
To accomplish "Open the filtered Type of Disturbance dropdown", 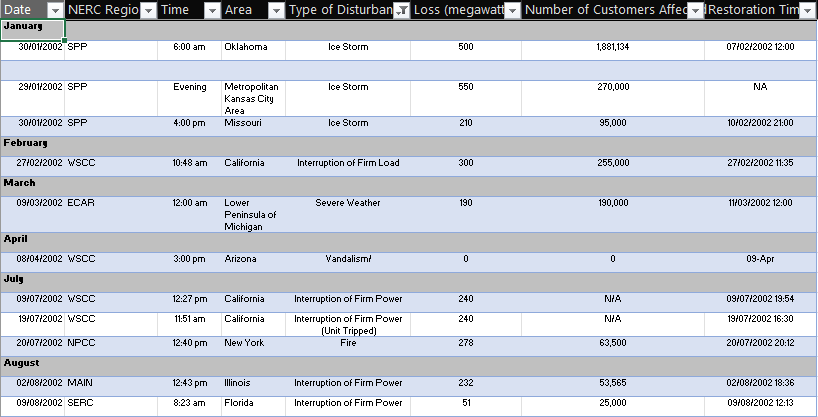I will tap(402, 10).
